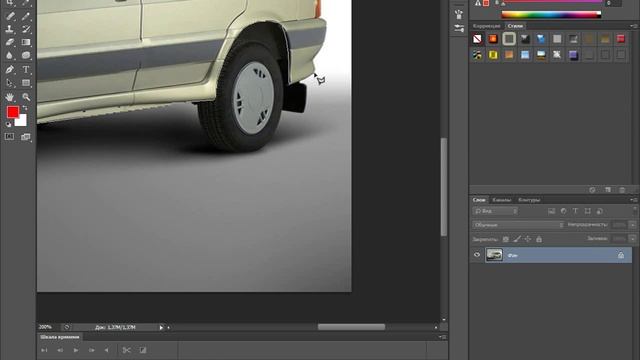
Task: Apply the blue glass style swatch
Action: (541, 39)
